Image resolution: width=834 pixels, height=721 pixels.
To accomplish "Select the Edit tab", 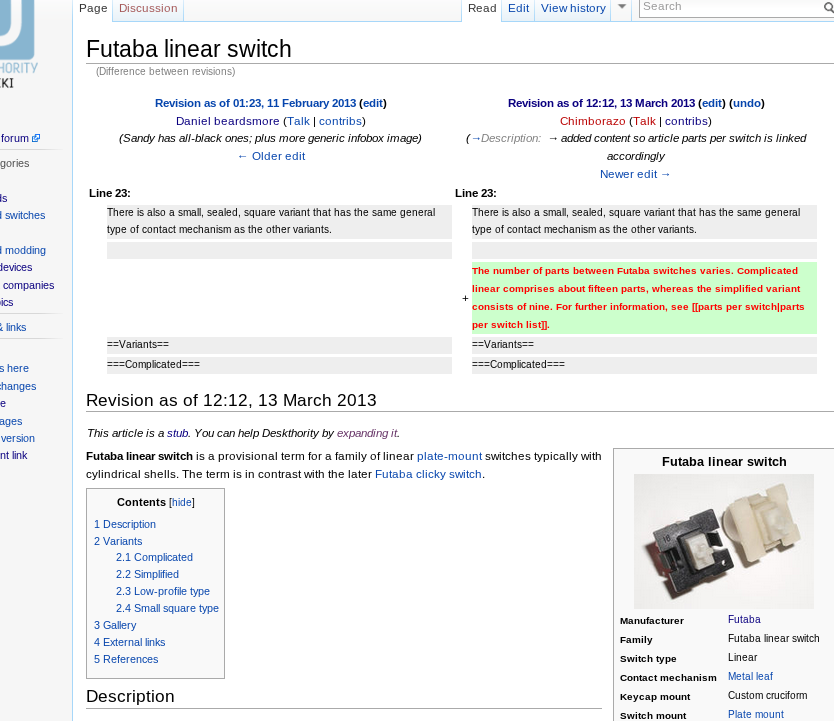I will point(518,8).
